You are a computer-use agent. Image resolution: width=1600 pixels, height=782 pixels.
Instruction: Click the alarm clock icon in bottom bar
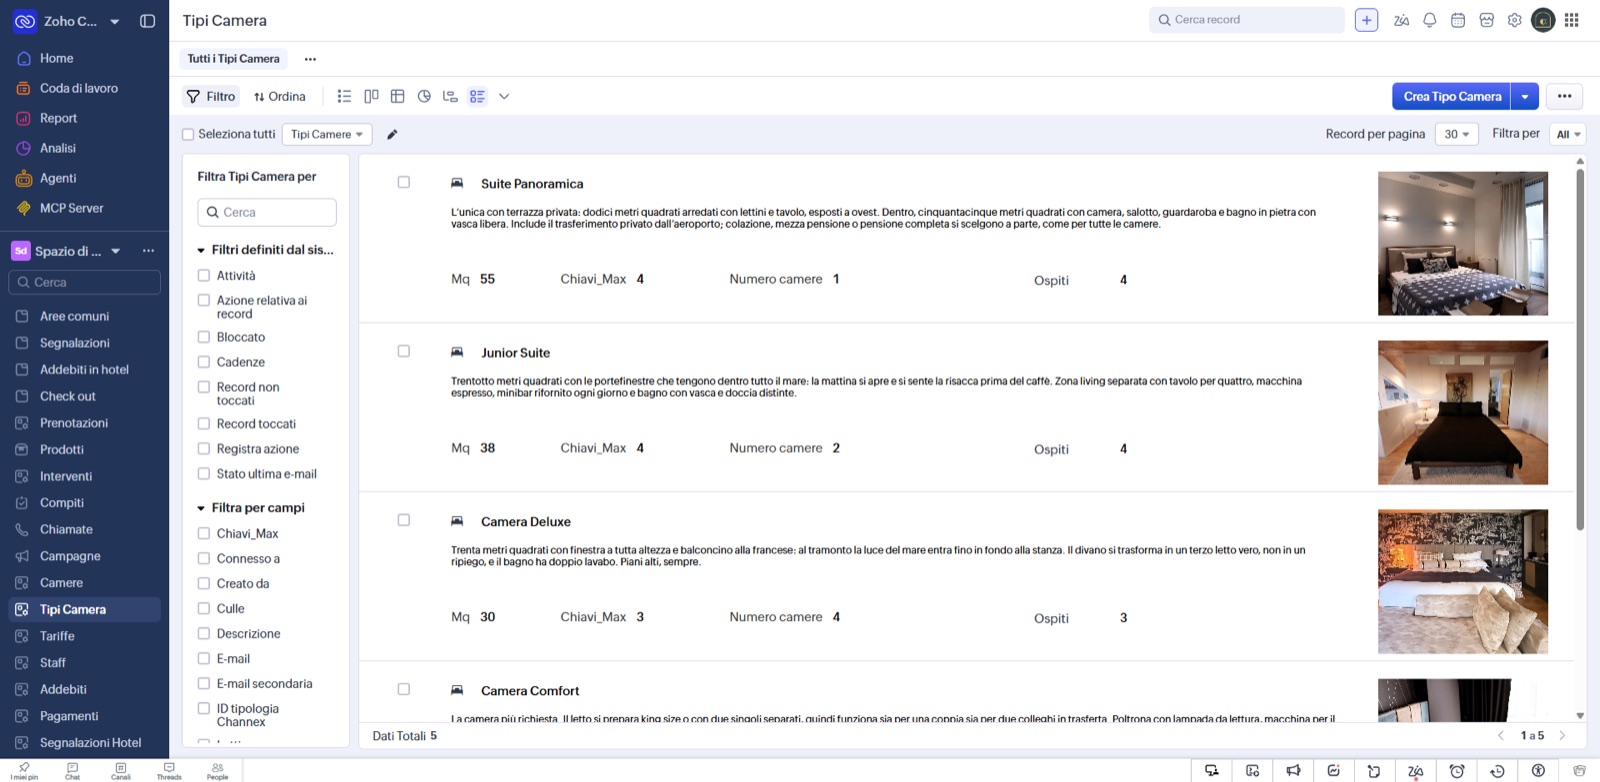[x=1457, y=771]
